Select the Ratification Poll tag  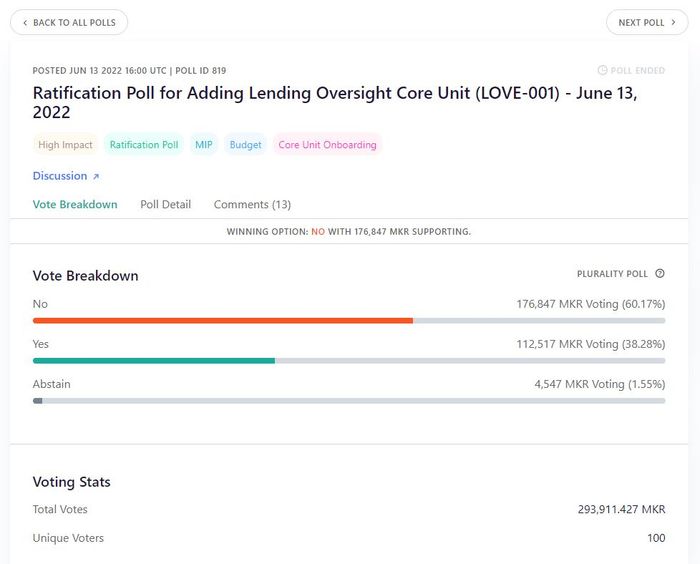(x=144, y=145)
